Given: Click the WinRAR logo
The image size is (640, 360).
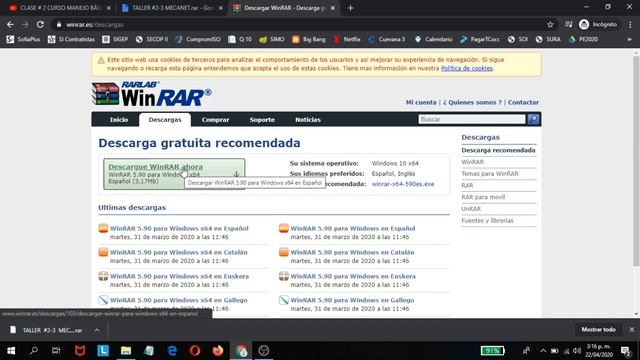Looking at the screenshot, I should [x=151, y=94].
